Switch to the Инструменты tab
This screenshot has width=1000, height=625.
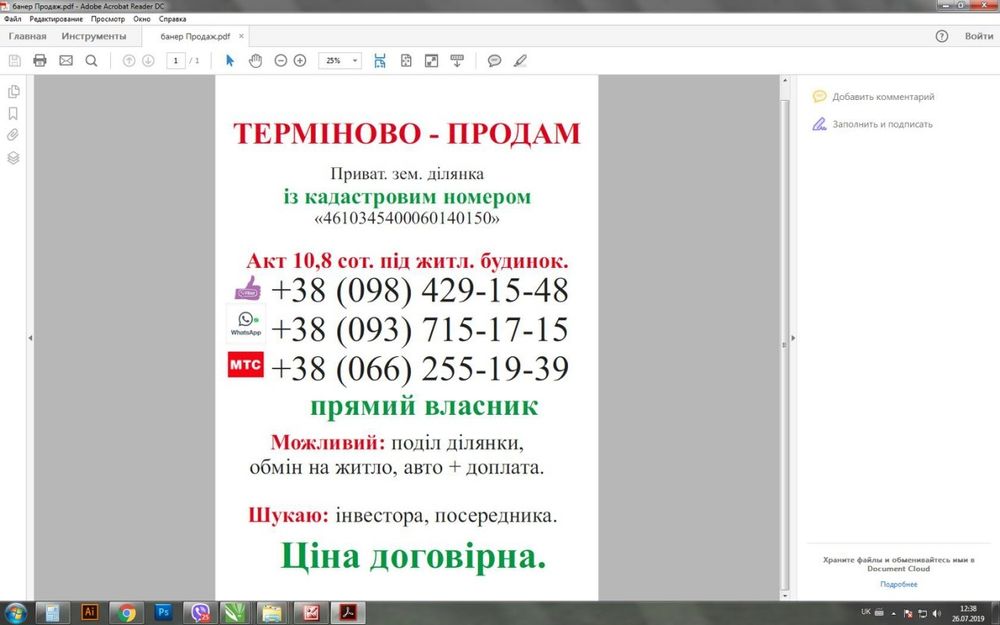(94, 36)
